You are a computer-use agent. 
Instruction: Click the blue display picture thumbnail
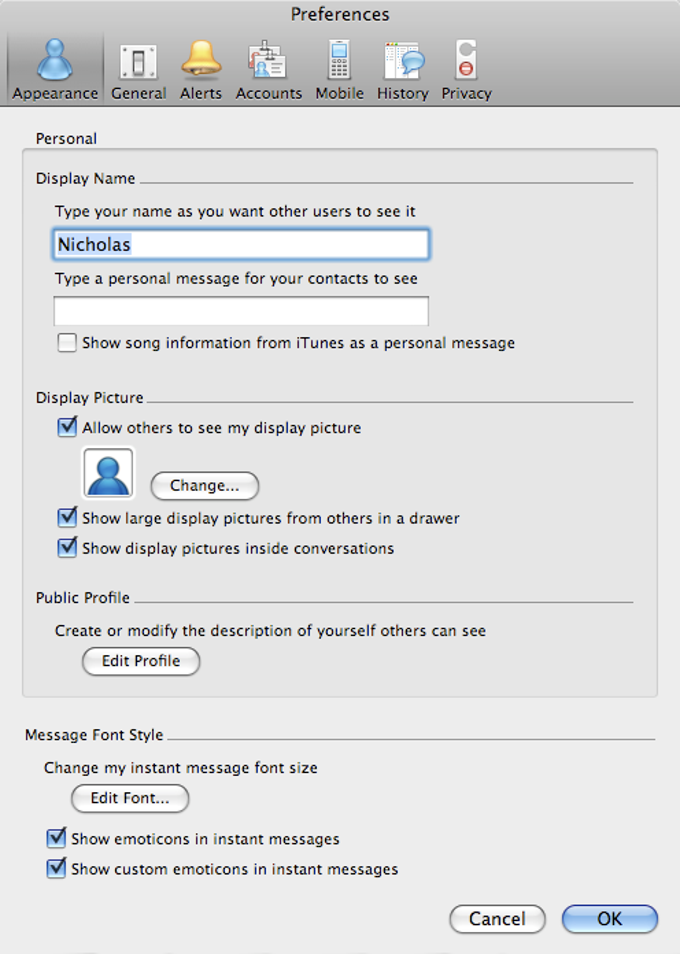click(x=107, y=472)
